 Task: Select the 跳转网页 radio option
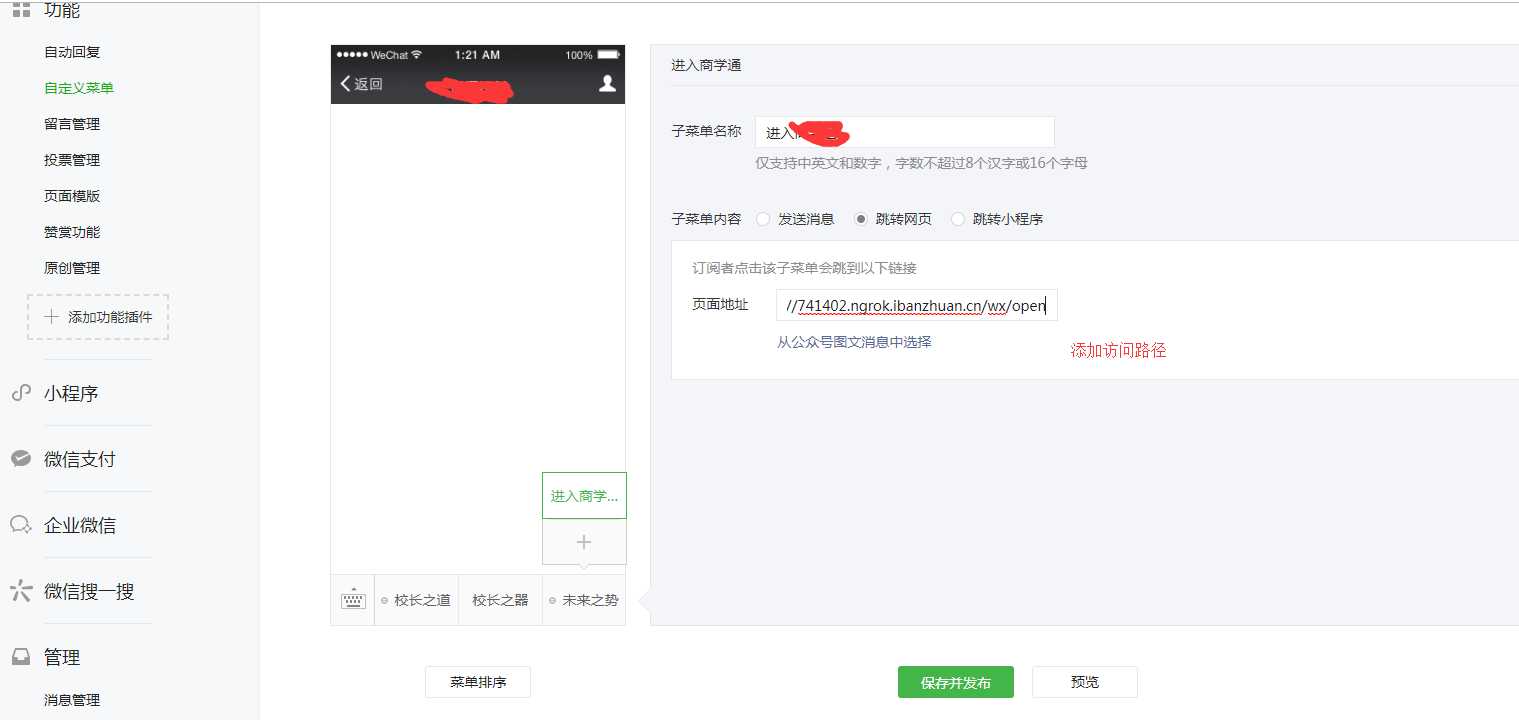tap(861, 219)
